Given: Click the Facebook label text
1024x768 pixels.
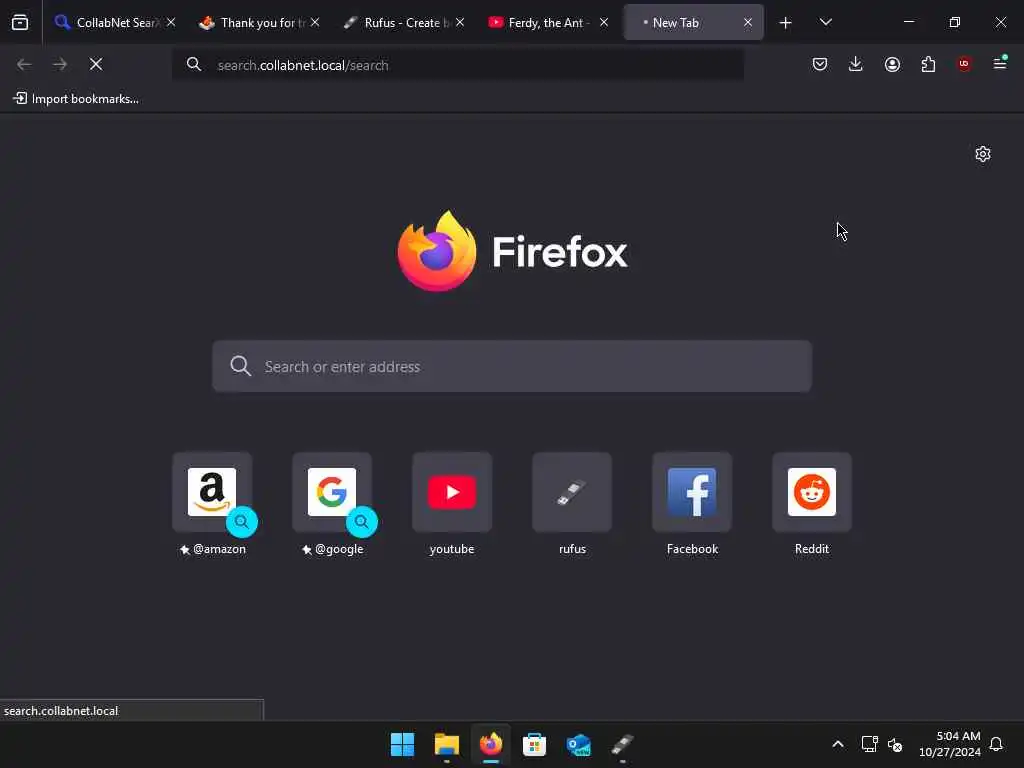Looking at the screenshot, I should point(692,549).
